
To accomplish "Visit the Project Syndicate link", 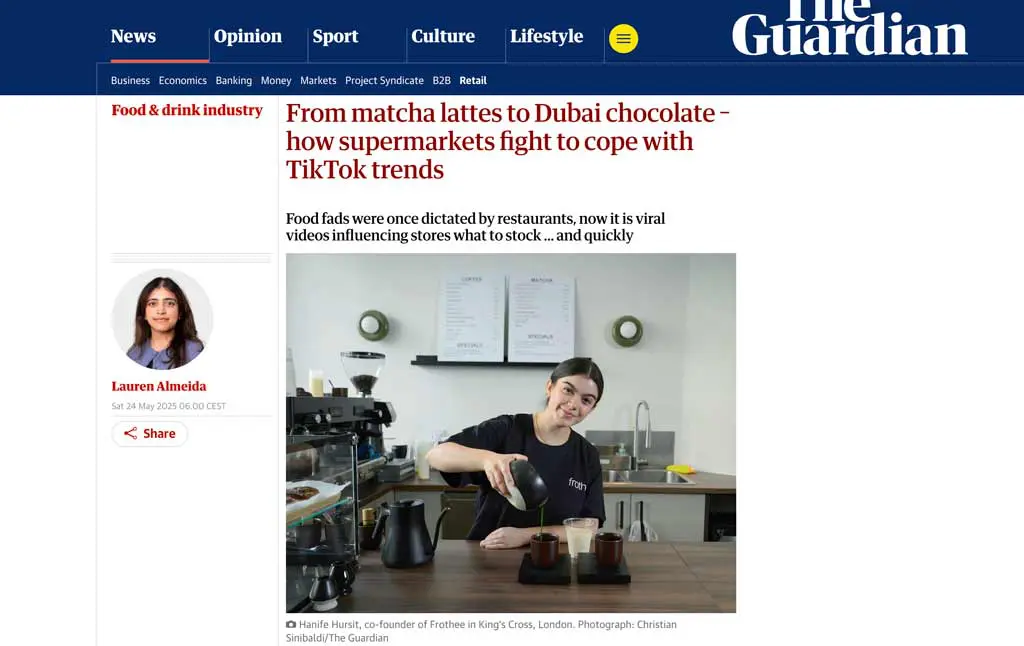I will click(x=384, y=80).
